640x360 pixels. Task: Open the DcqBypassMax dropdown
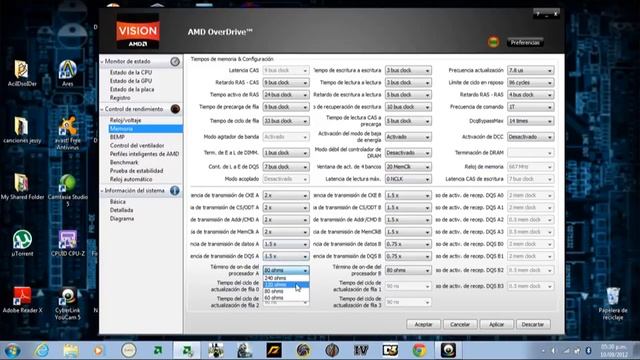tap(530, 121)
